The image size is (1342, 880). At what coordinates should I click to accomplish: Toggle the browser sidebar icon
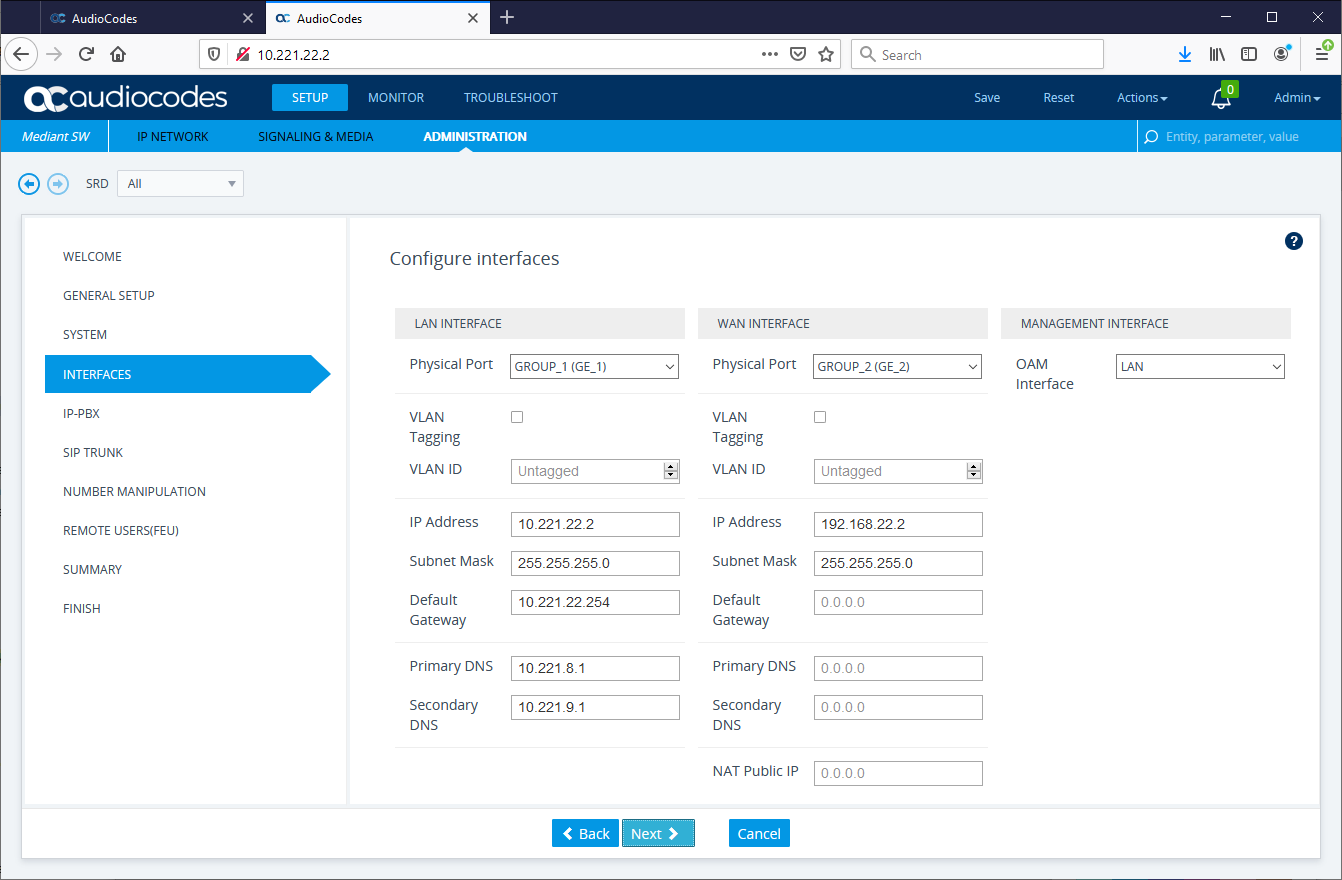(1249, 54)
